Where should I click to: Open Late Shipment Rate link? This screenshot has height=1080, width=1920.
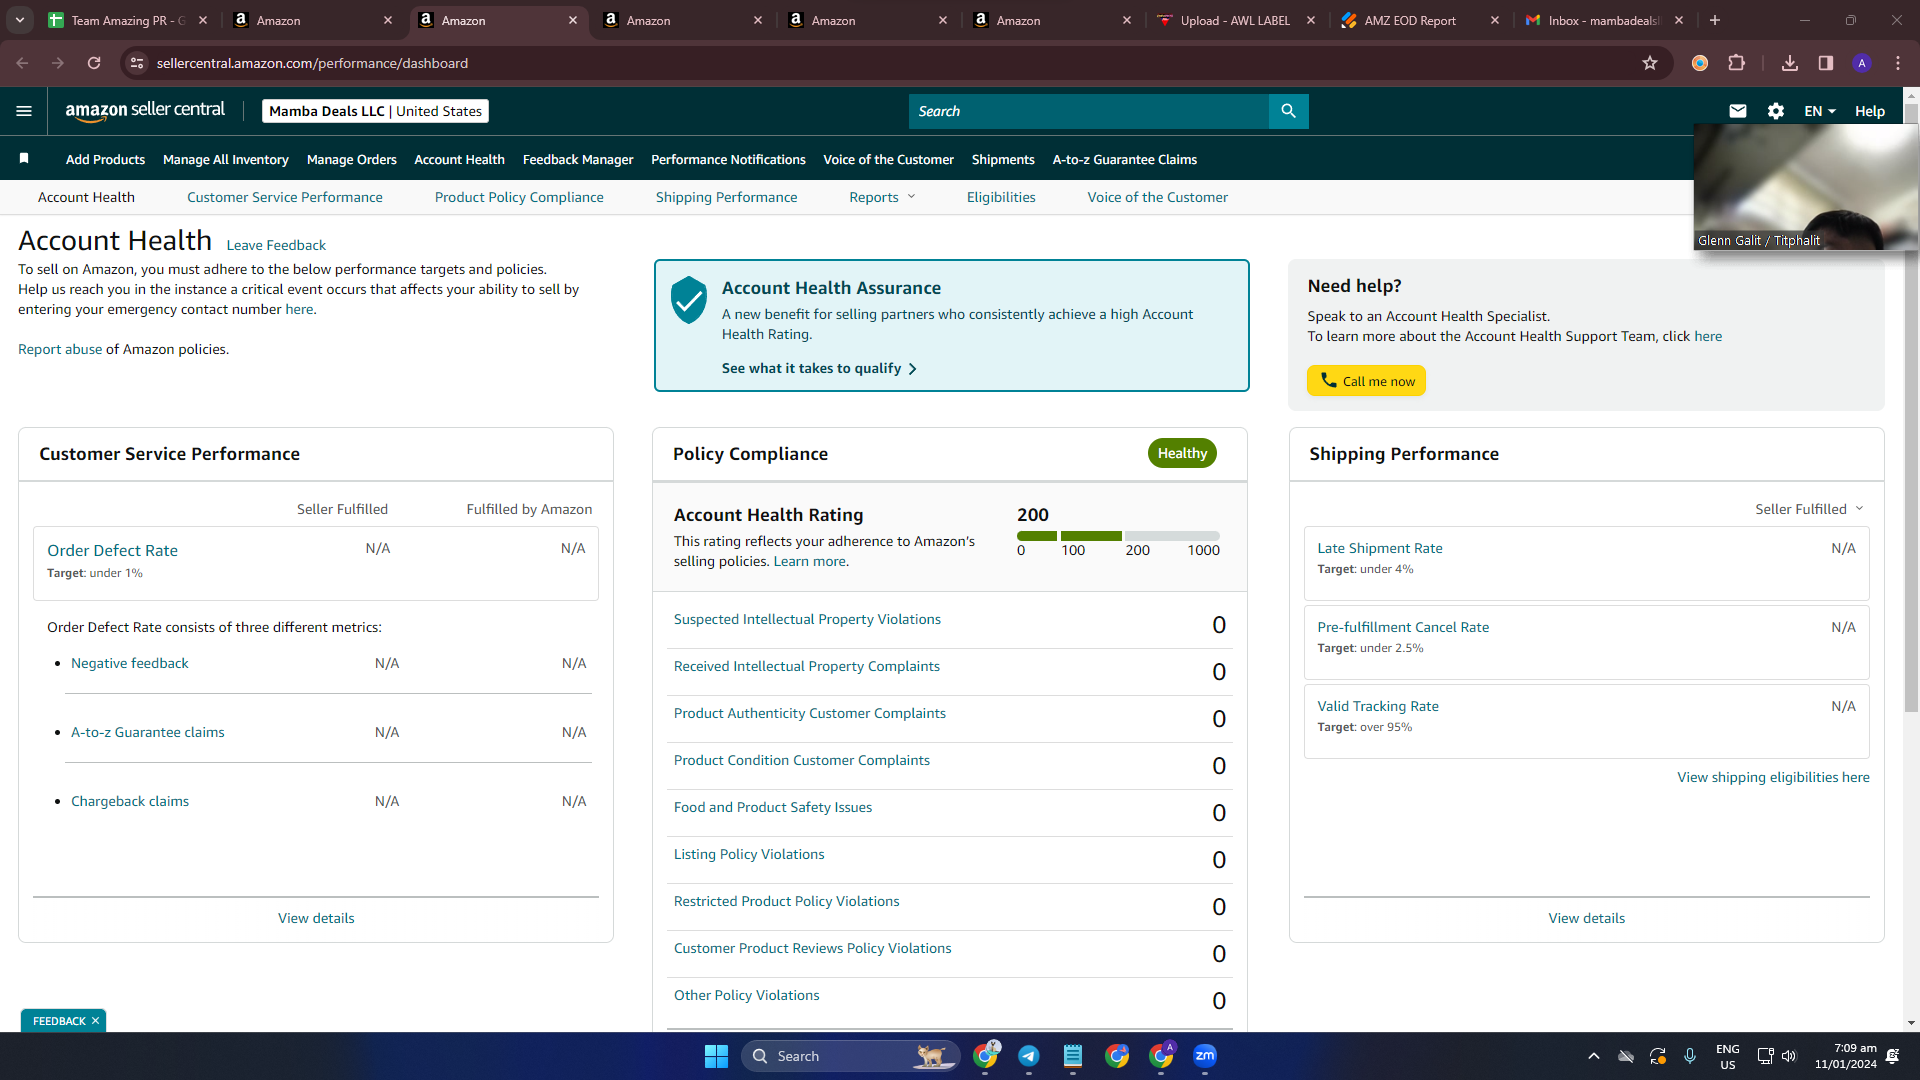point(1380,548)
